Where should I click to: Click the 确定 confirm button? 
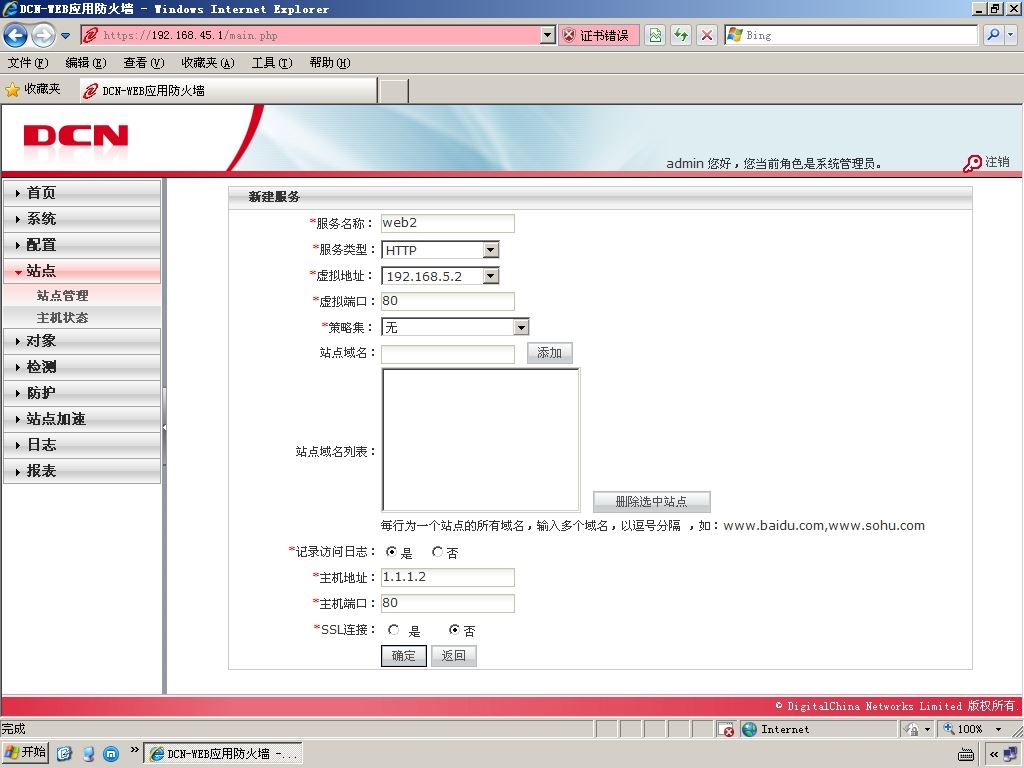(404, 656)
